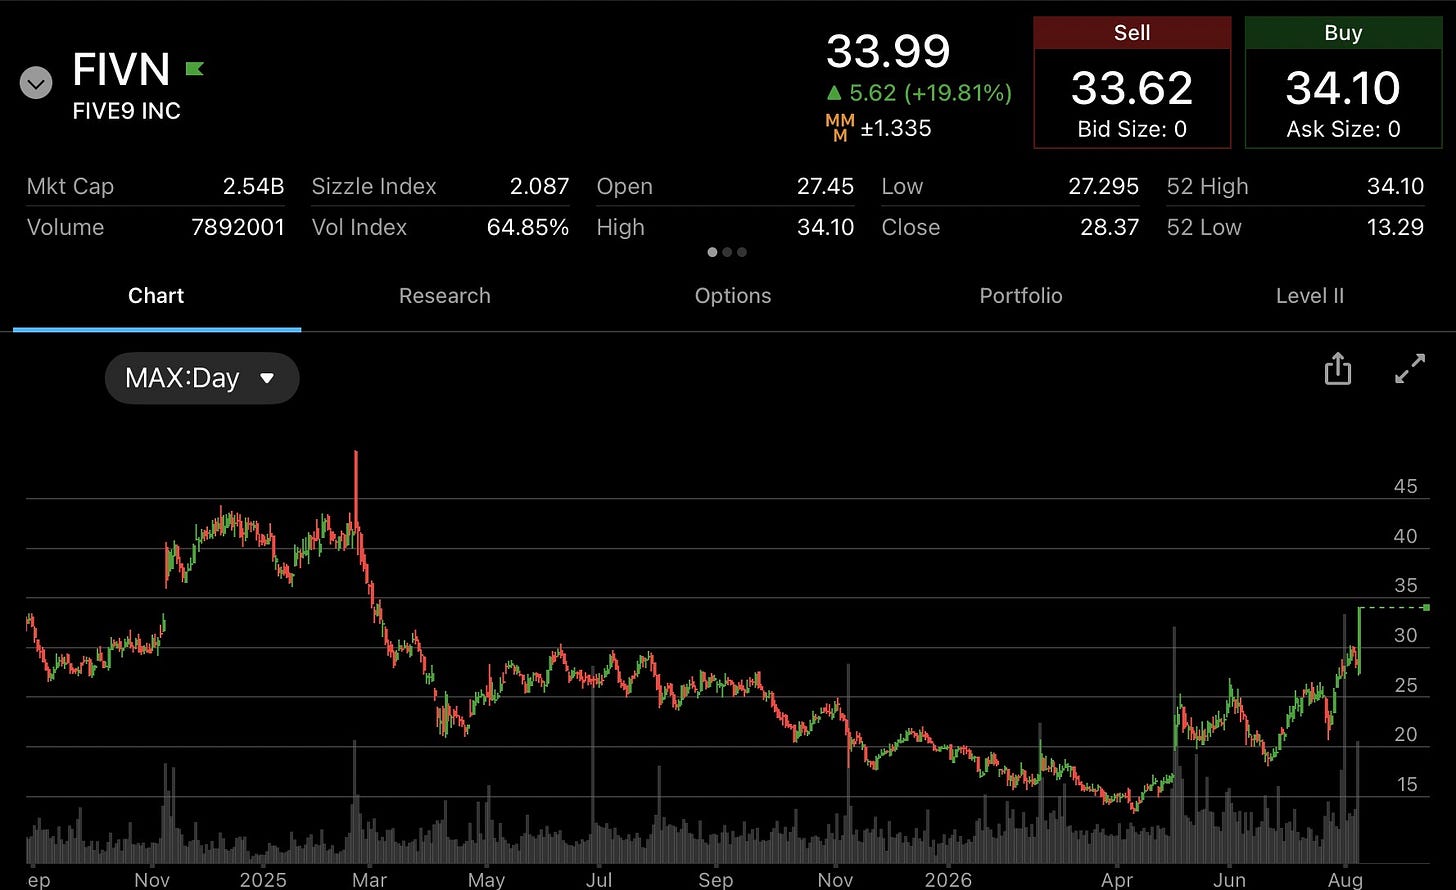Click the 15 price axis label

pos(1405,785)
